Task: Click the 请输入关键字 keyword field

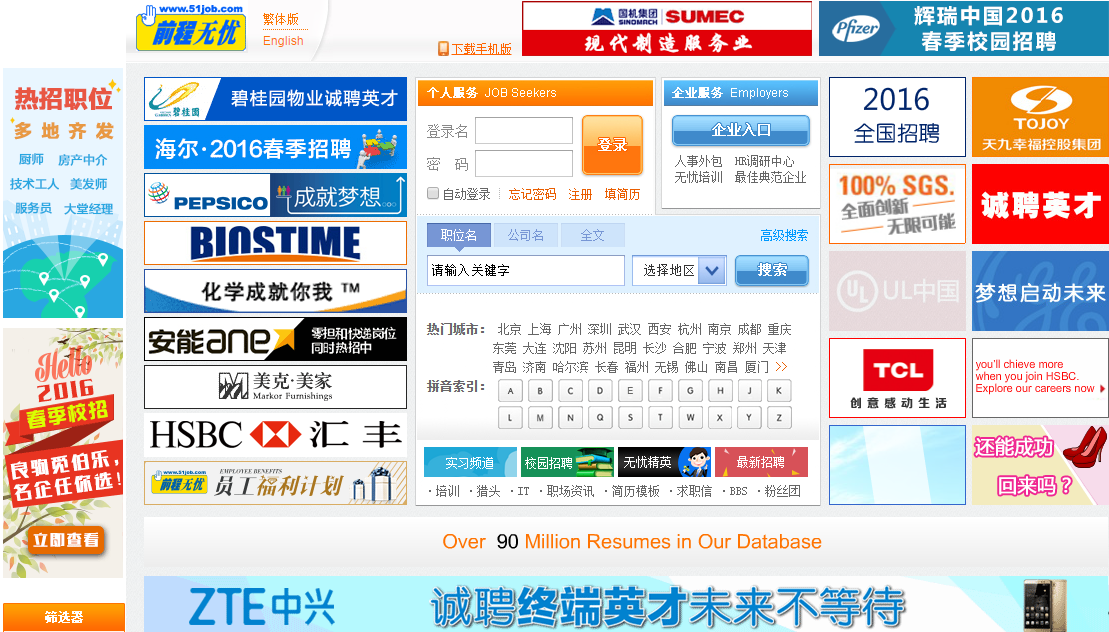Action: 526,270
